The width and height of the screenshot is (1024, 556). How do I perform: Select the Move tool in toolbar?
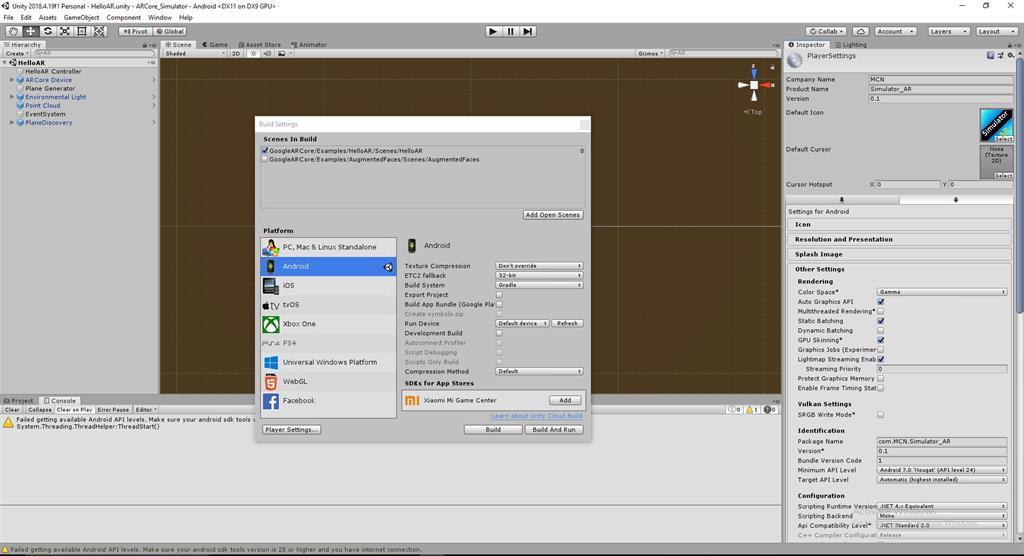tap(30, 31)
